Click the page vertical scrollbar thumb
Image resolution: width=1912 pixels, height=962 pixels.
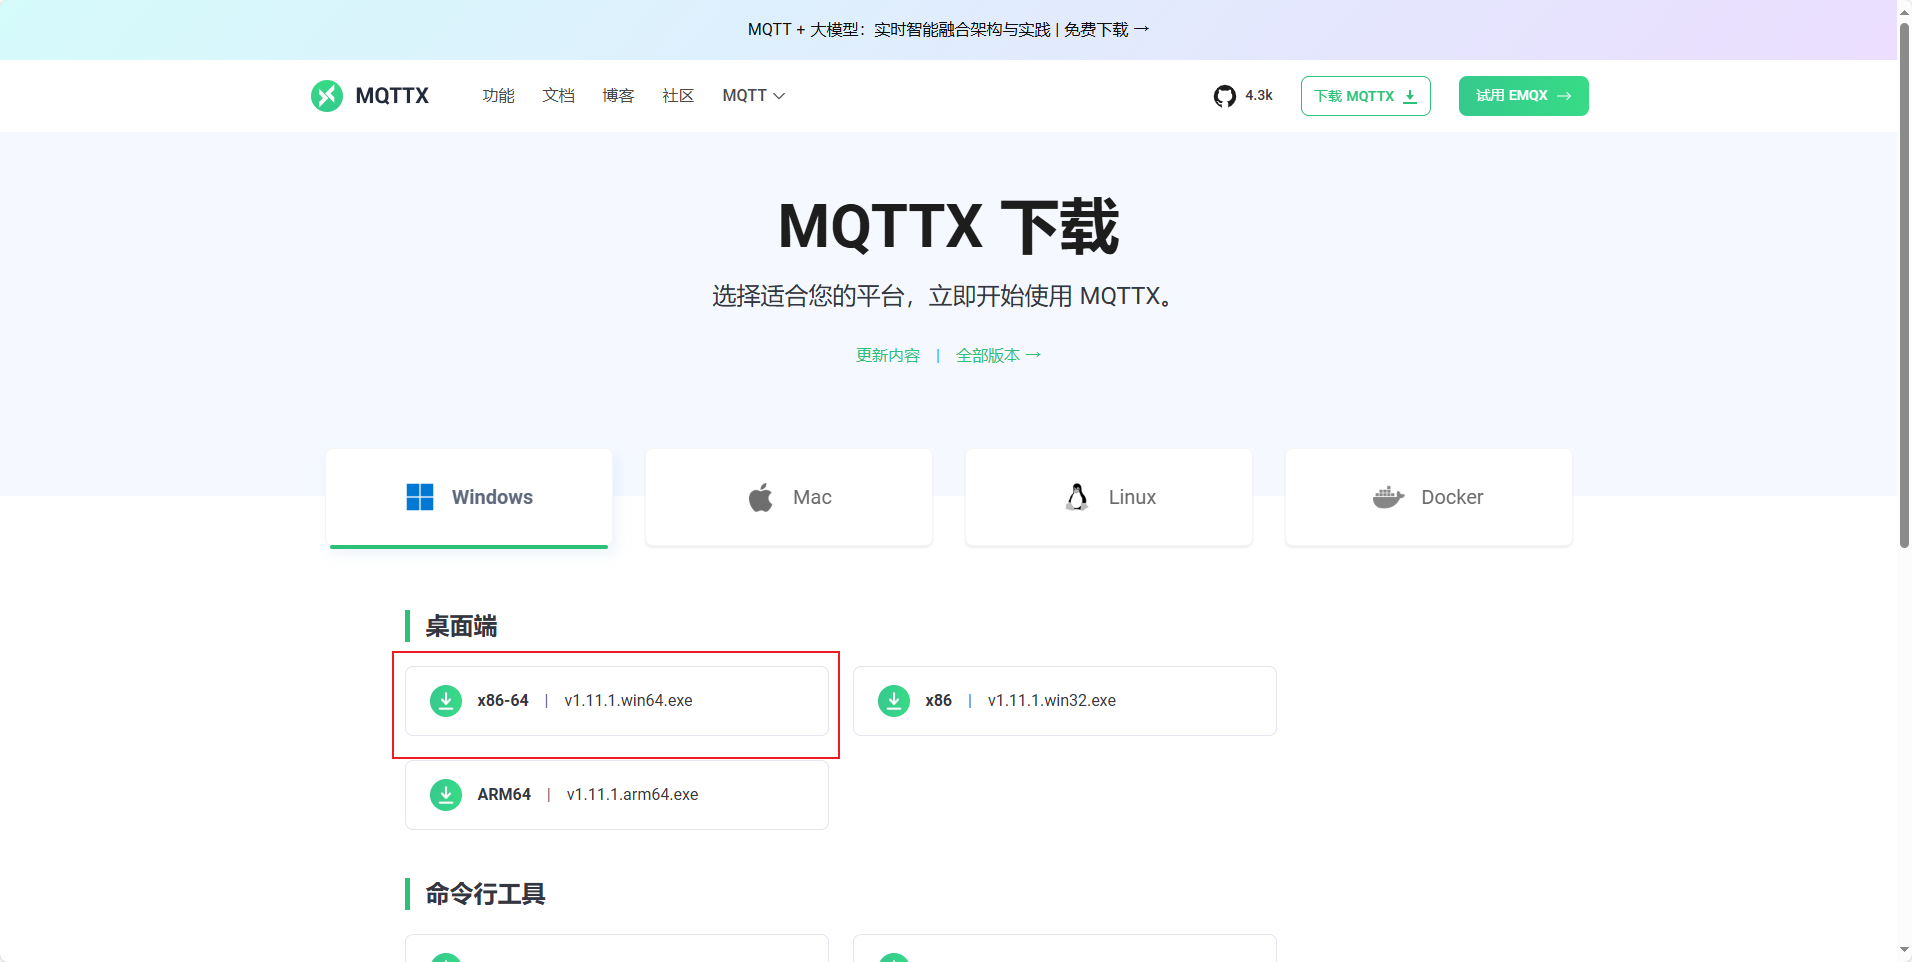pyautogui.click(x=1904, y=284)
